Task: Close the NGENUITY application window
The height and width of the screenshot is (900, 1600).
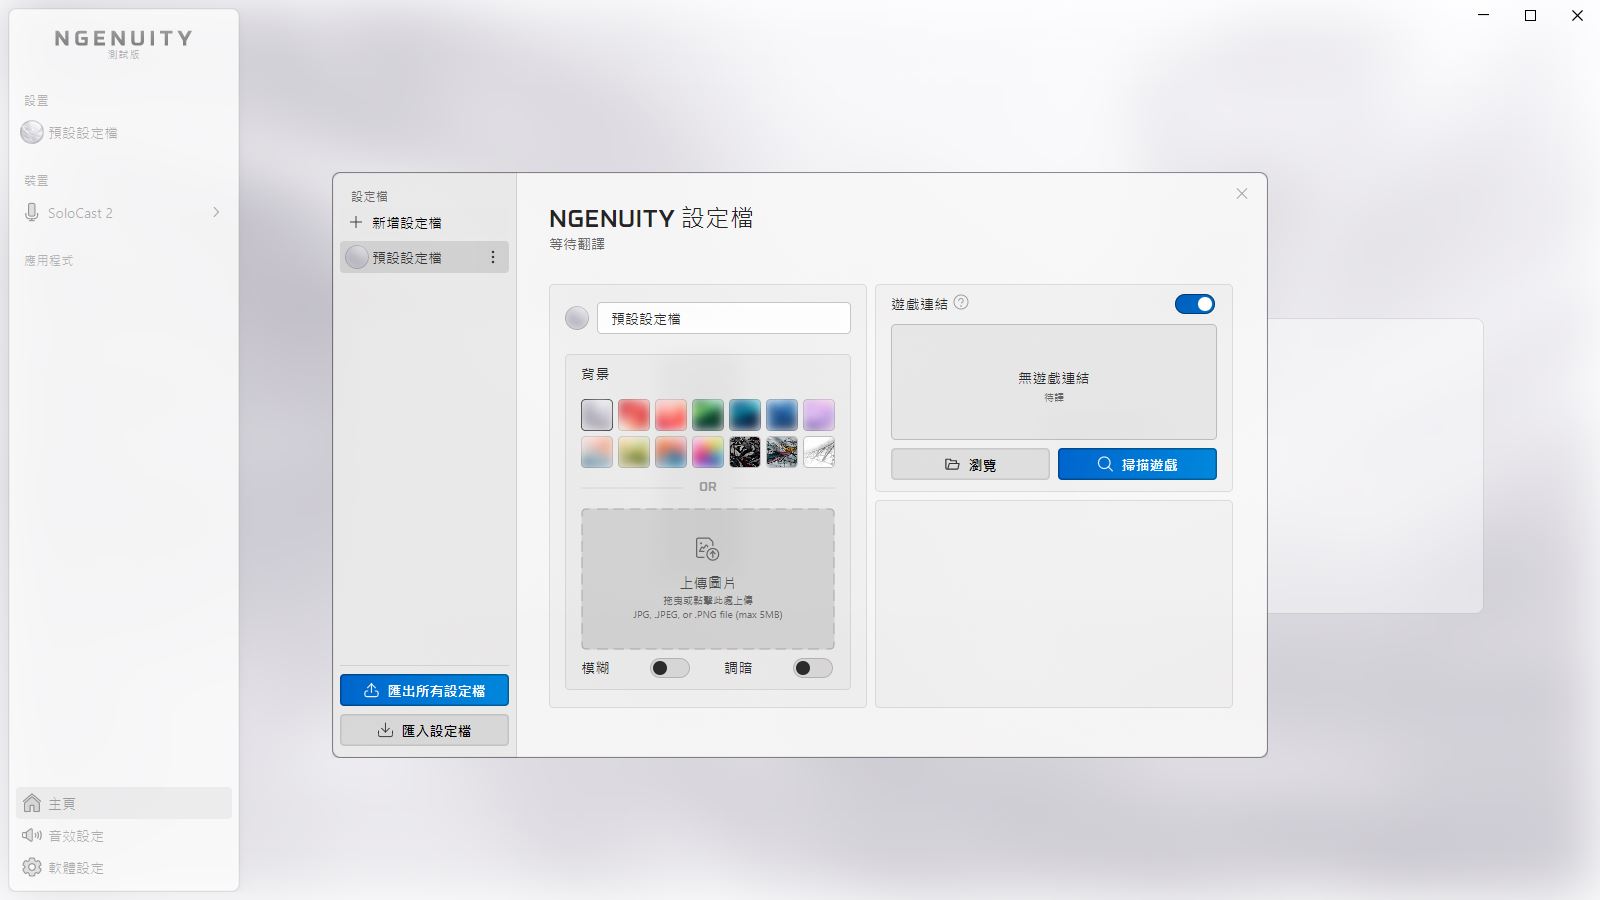Action: click(x=1577, y=15)
